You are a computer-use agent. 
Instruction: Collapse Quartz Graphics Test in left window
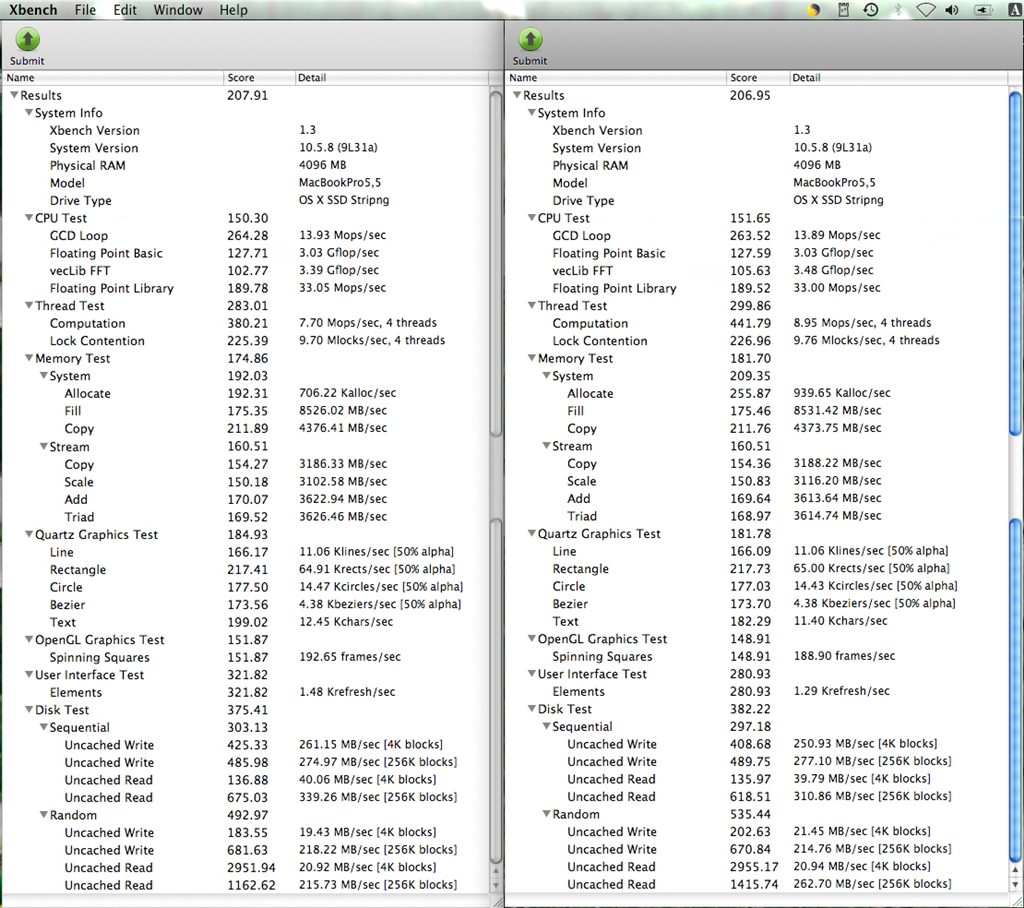click(x=28, y=534)
